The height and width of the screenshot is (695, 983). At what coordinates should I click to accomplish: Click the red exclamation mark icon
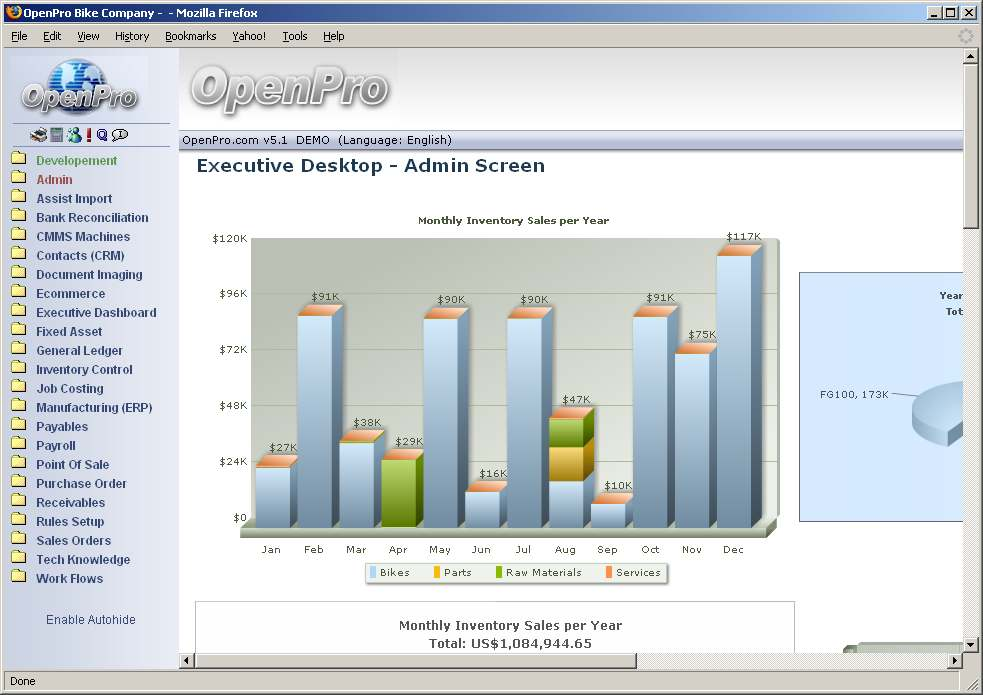89,135
